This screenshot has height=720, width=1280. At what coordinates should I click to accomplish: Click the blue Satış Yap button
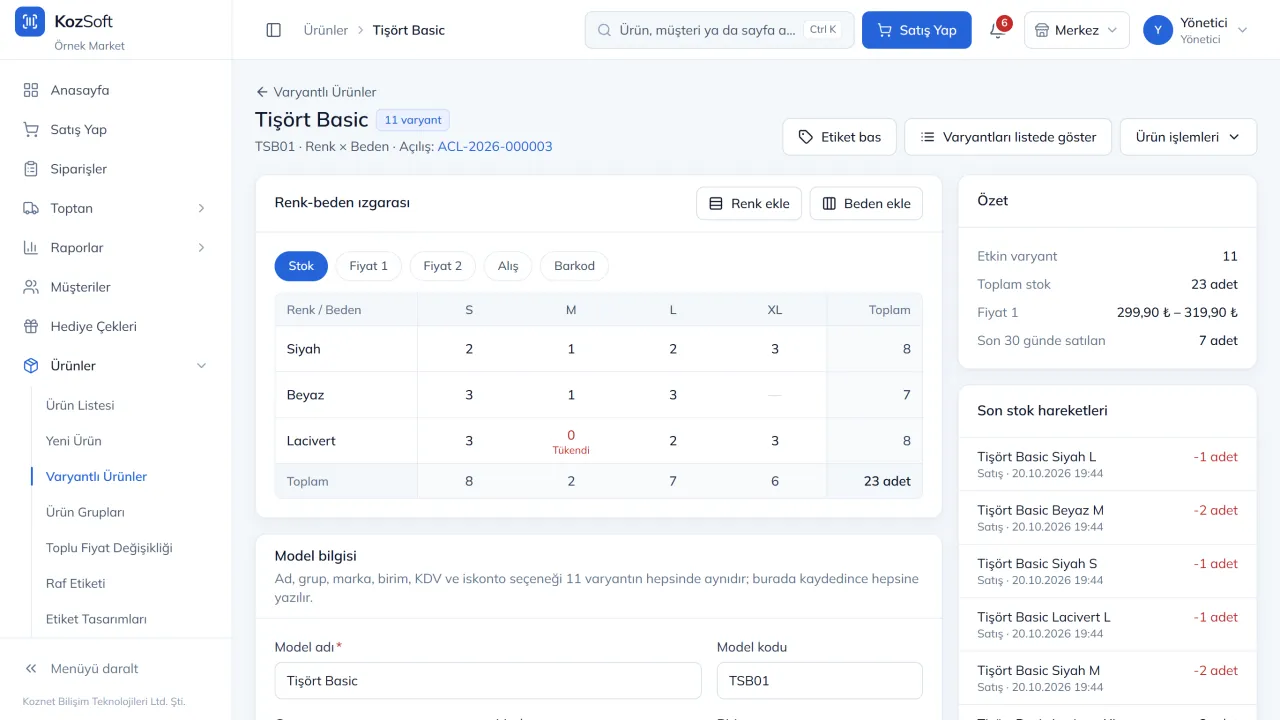click(916, 30)
